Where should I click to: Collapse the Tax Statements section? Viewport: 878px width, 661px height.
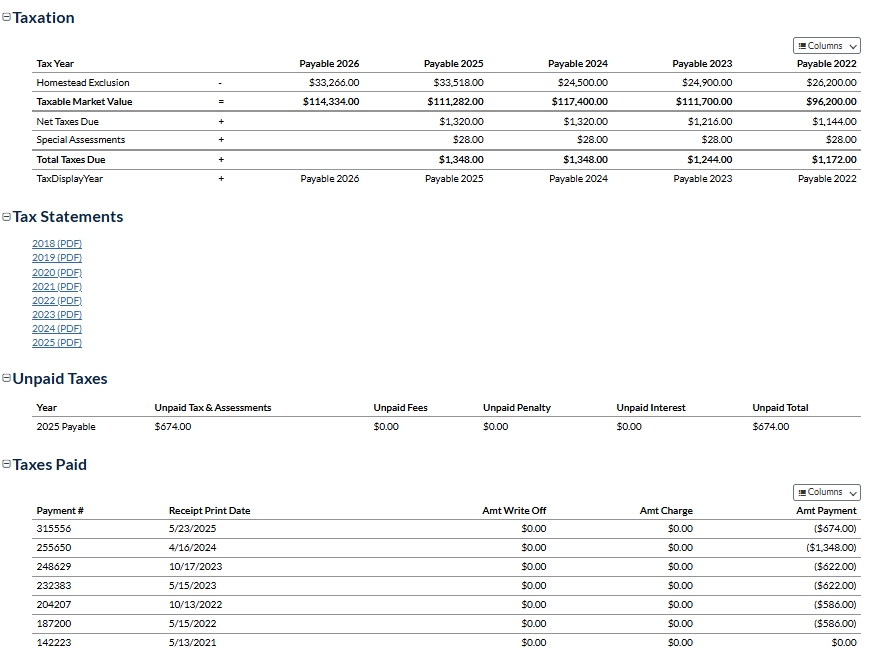point(7,217)
